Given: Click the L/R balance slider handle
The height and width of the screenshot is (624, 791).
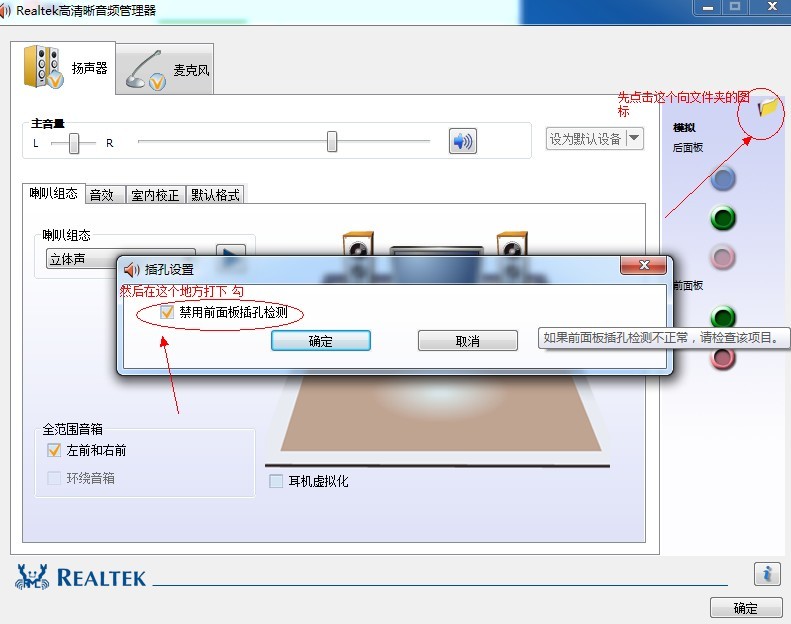Looking at the screenshot, I should 74,143.
